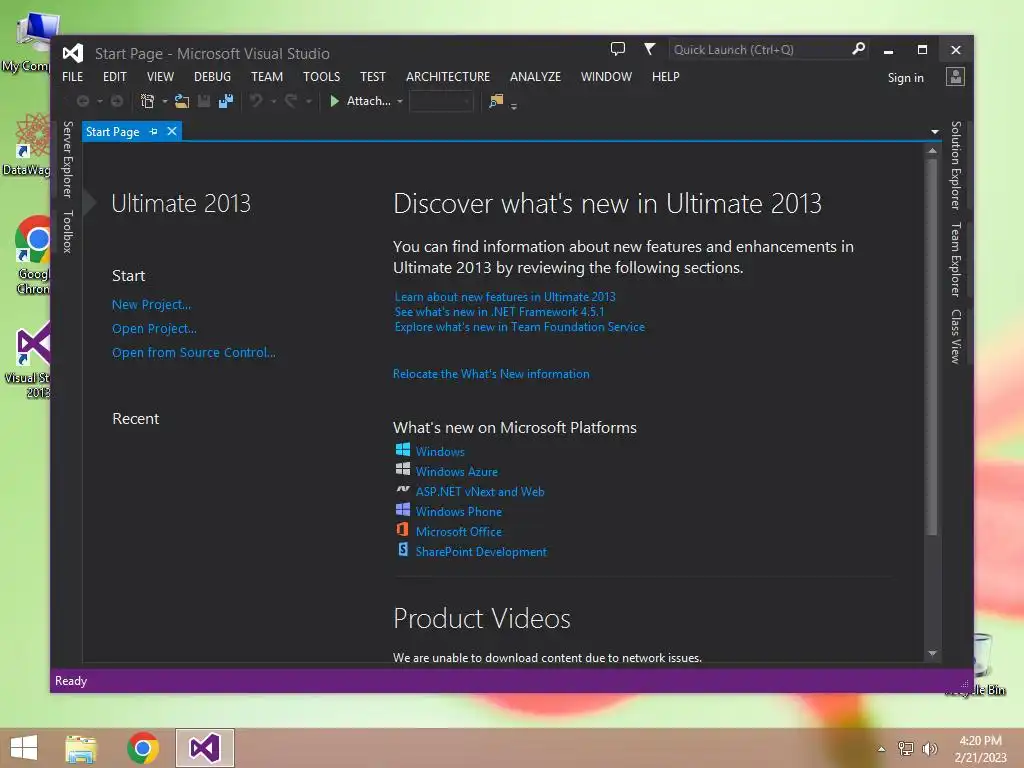Click the Start Page vertical scrollbar thumb
Viewport: 1024px width, 768px height.
point(933,346)
